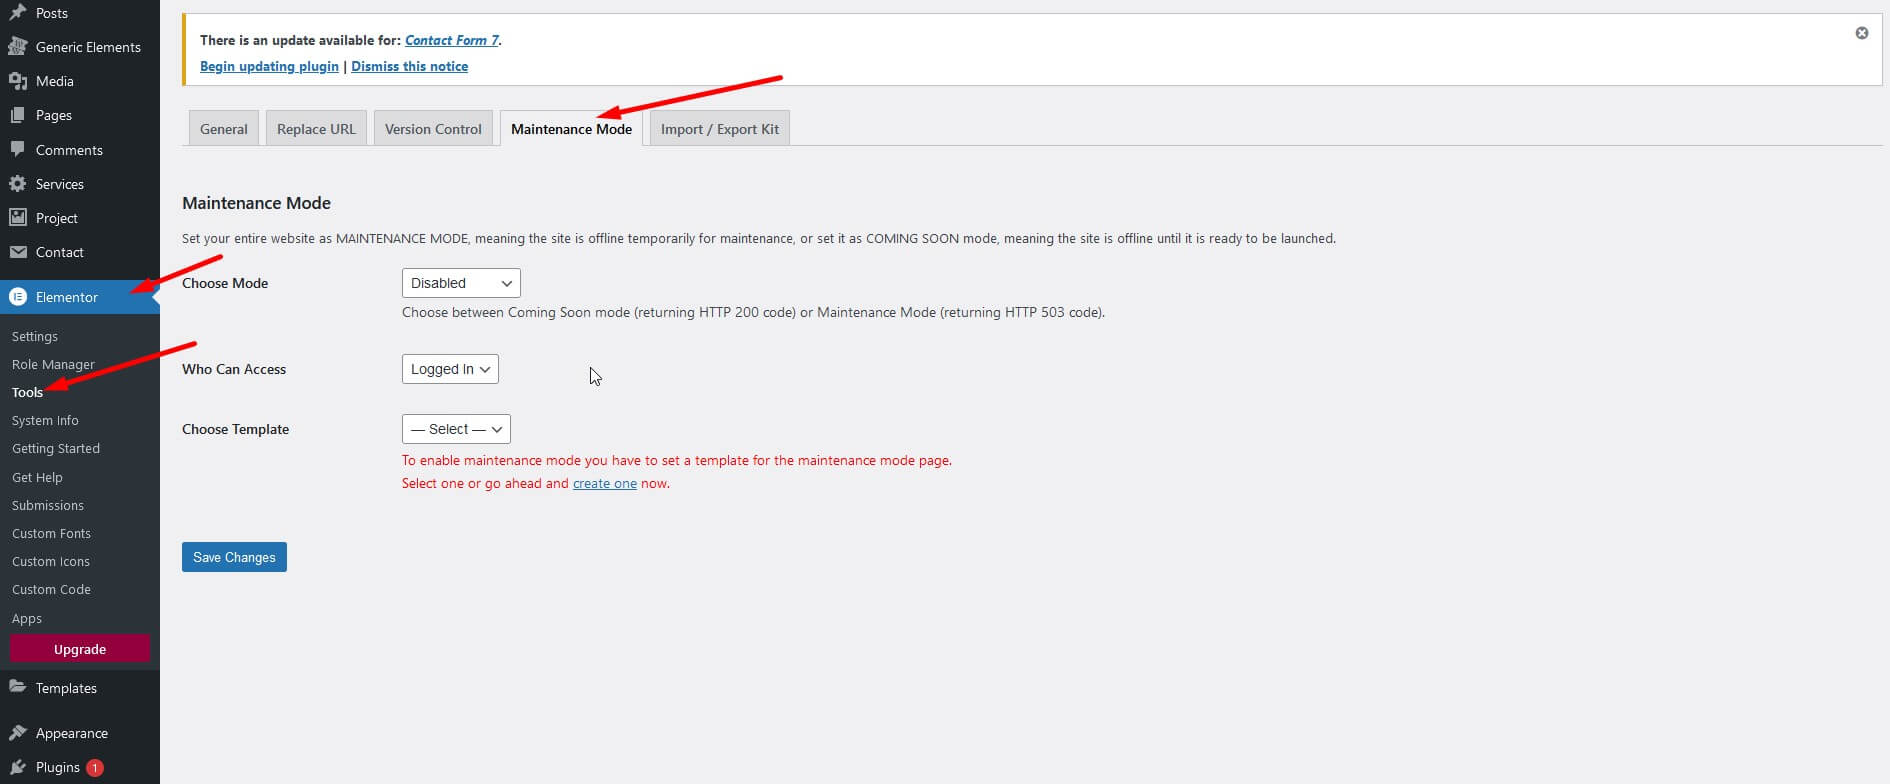Expand the Who Can Access dropdown
This screenshot has width=1890, height=784.
click(x=449, y=369)
